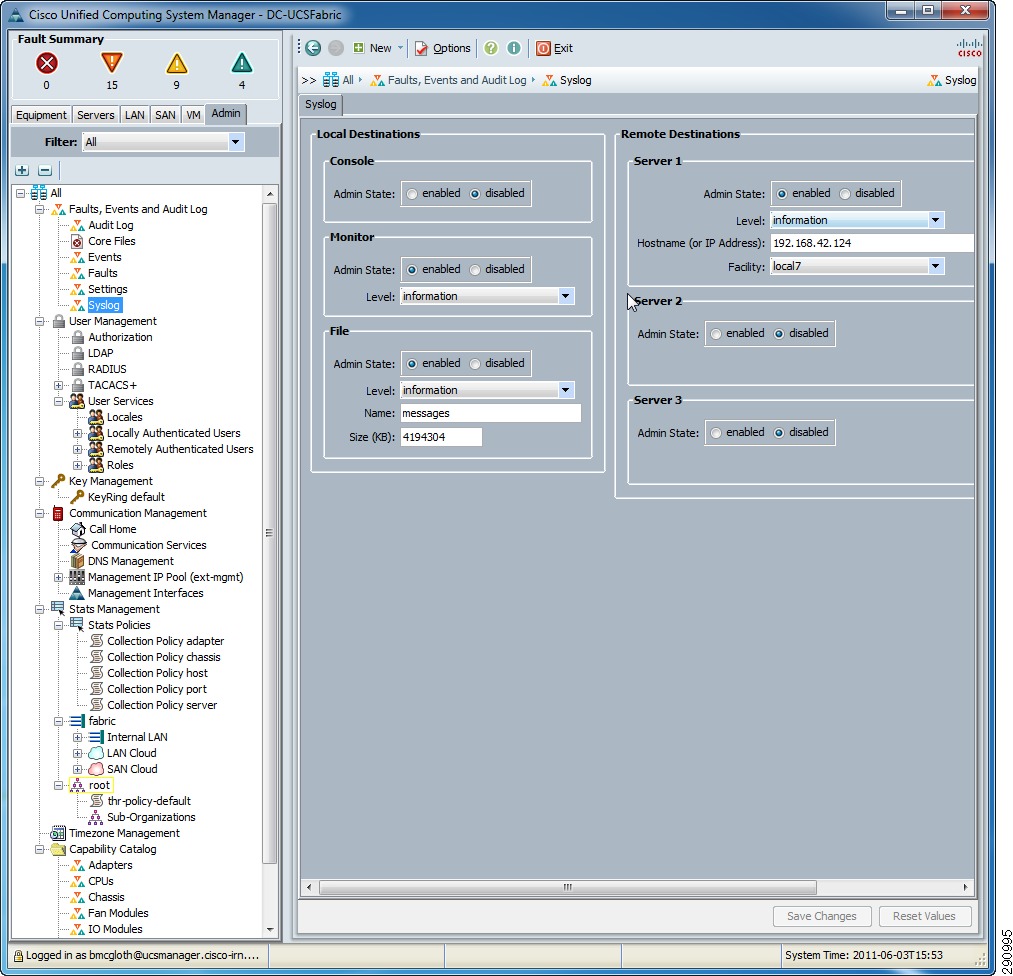Collapse the User Management node
This screenshot has width=1013, height=976.
39,321
